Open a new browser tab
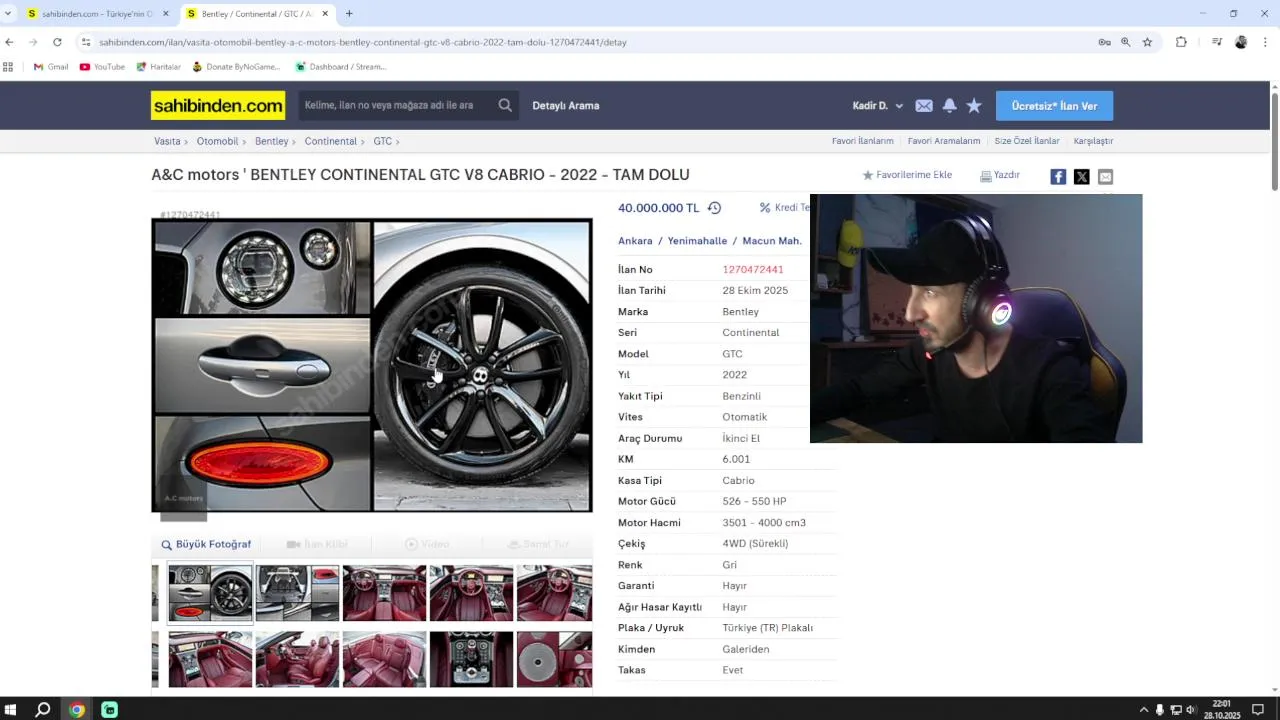 point(349,14)
